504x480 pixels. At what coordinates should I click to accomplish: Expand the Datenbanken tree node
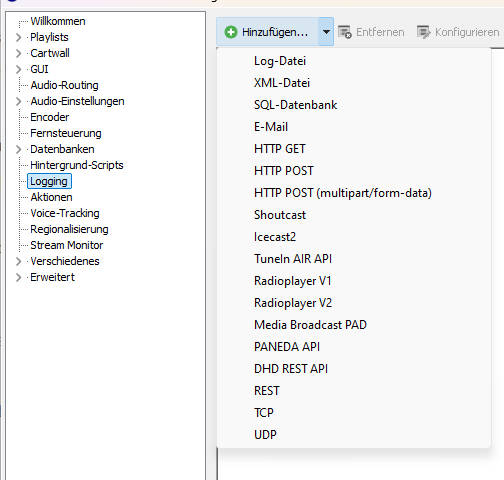click(x=19, y=149)
